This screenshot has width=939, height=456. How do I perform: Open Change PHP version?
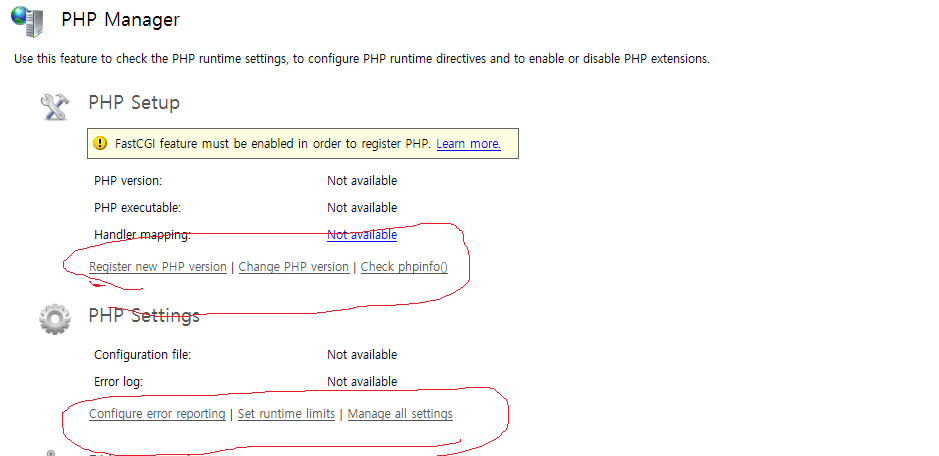click(293, 267)
